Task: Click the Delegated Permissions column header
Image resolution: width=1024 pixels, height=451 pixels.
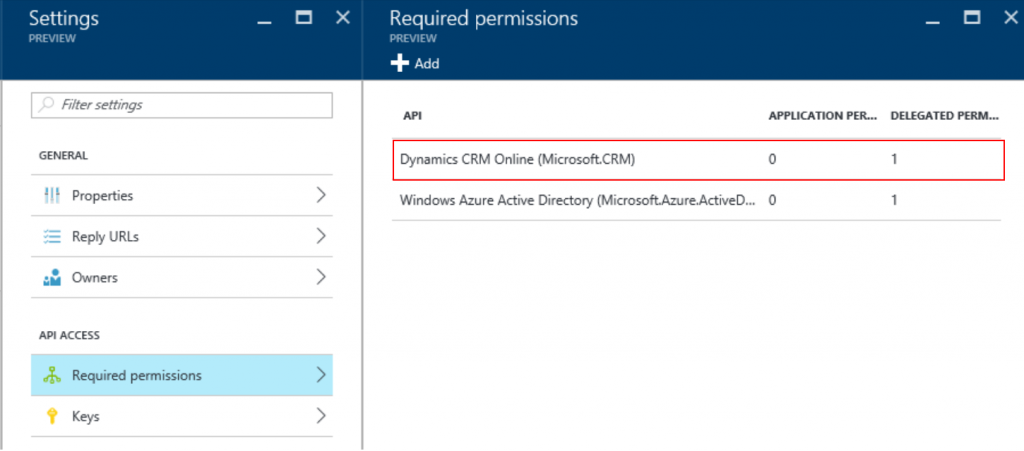Action: pos(944,116)
